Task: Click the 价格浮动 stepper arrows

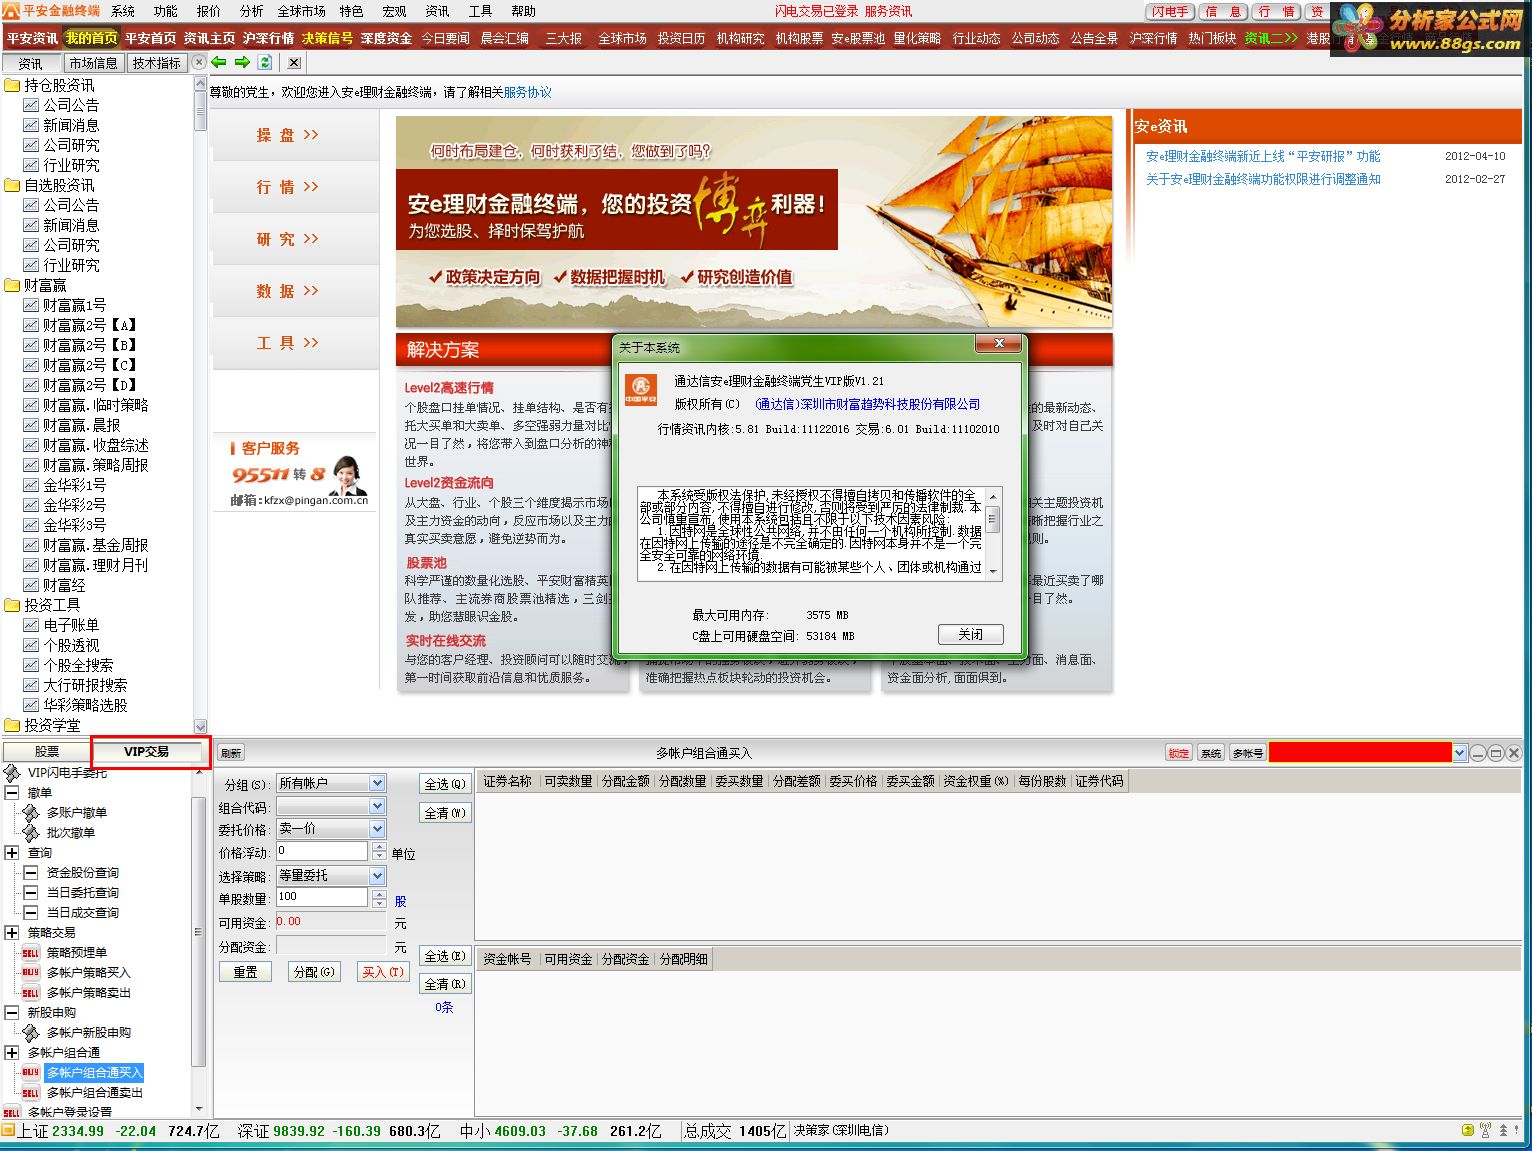Action: point(379,851)
